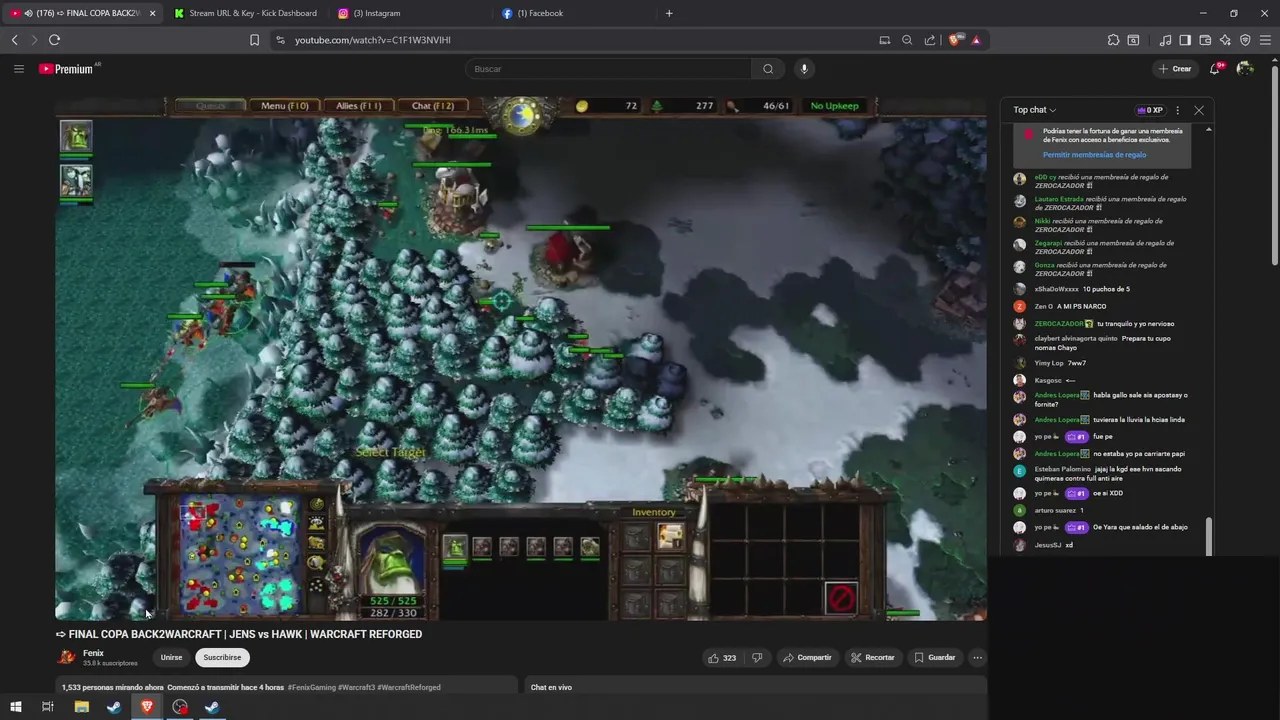Click the Compartir share button
Image resolution: width=1280 pixels, height=720 pixels.
(807, 657)
